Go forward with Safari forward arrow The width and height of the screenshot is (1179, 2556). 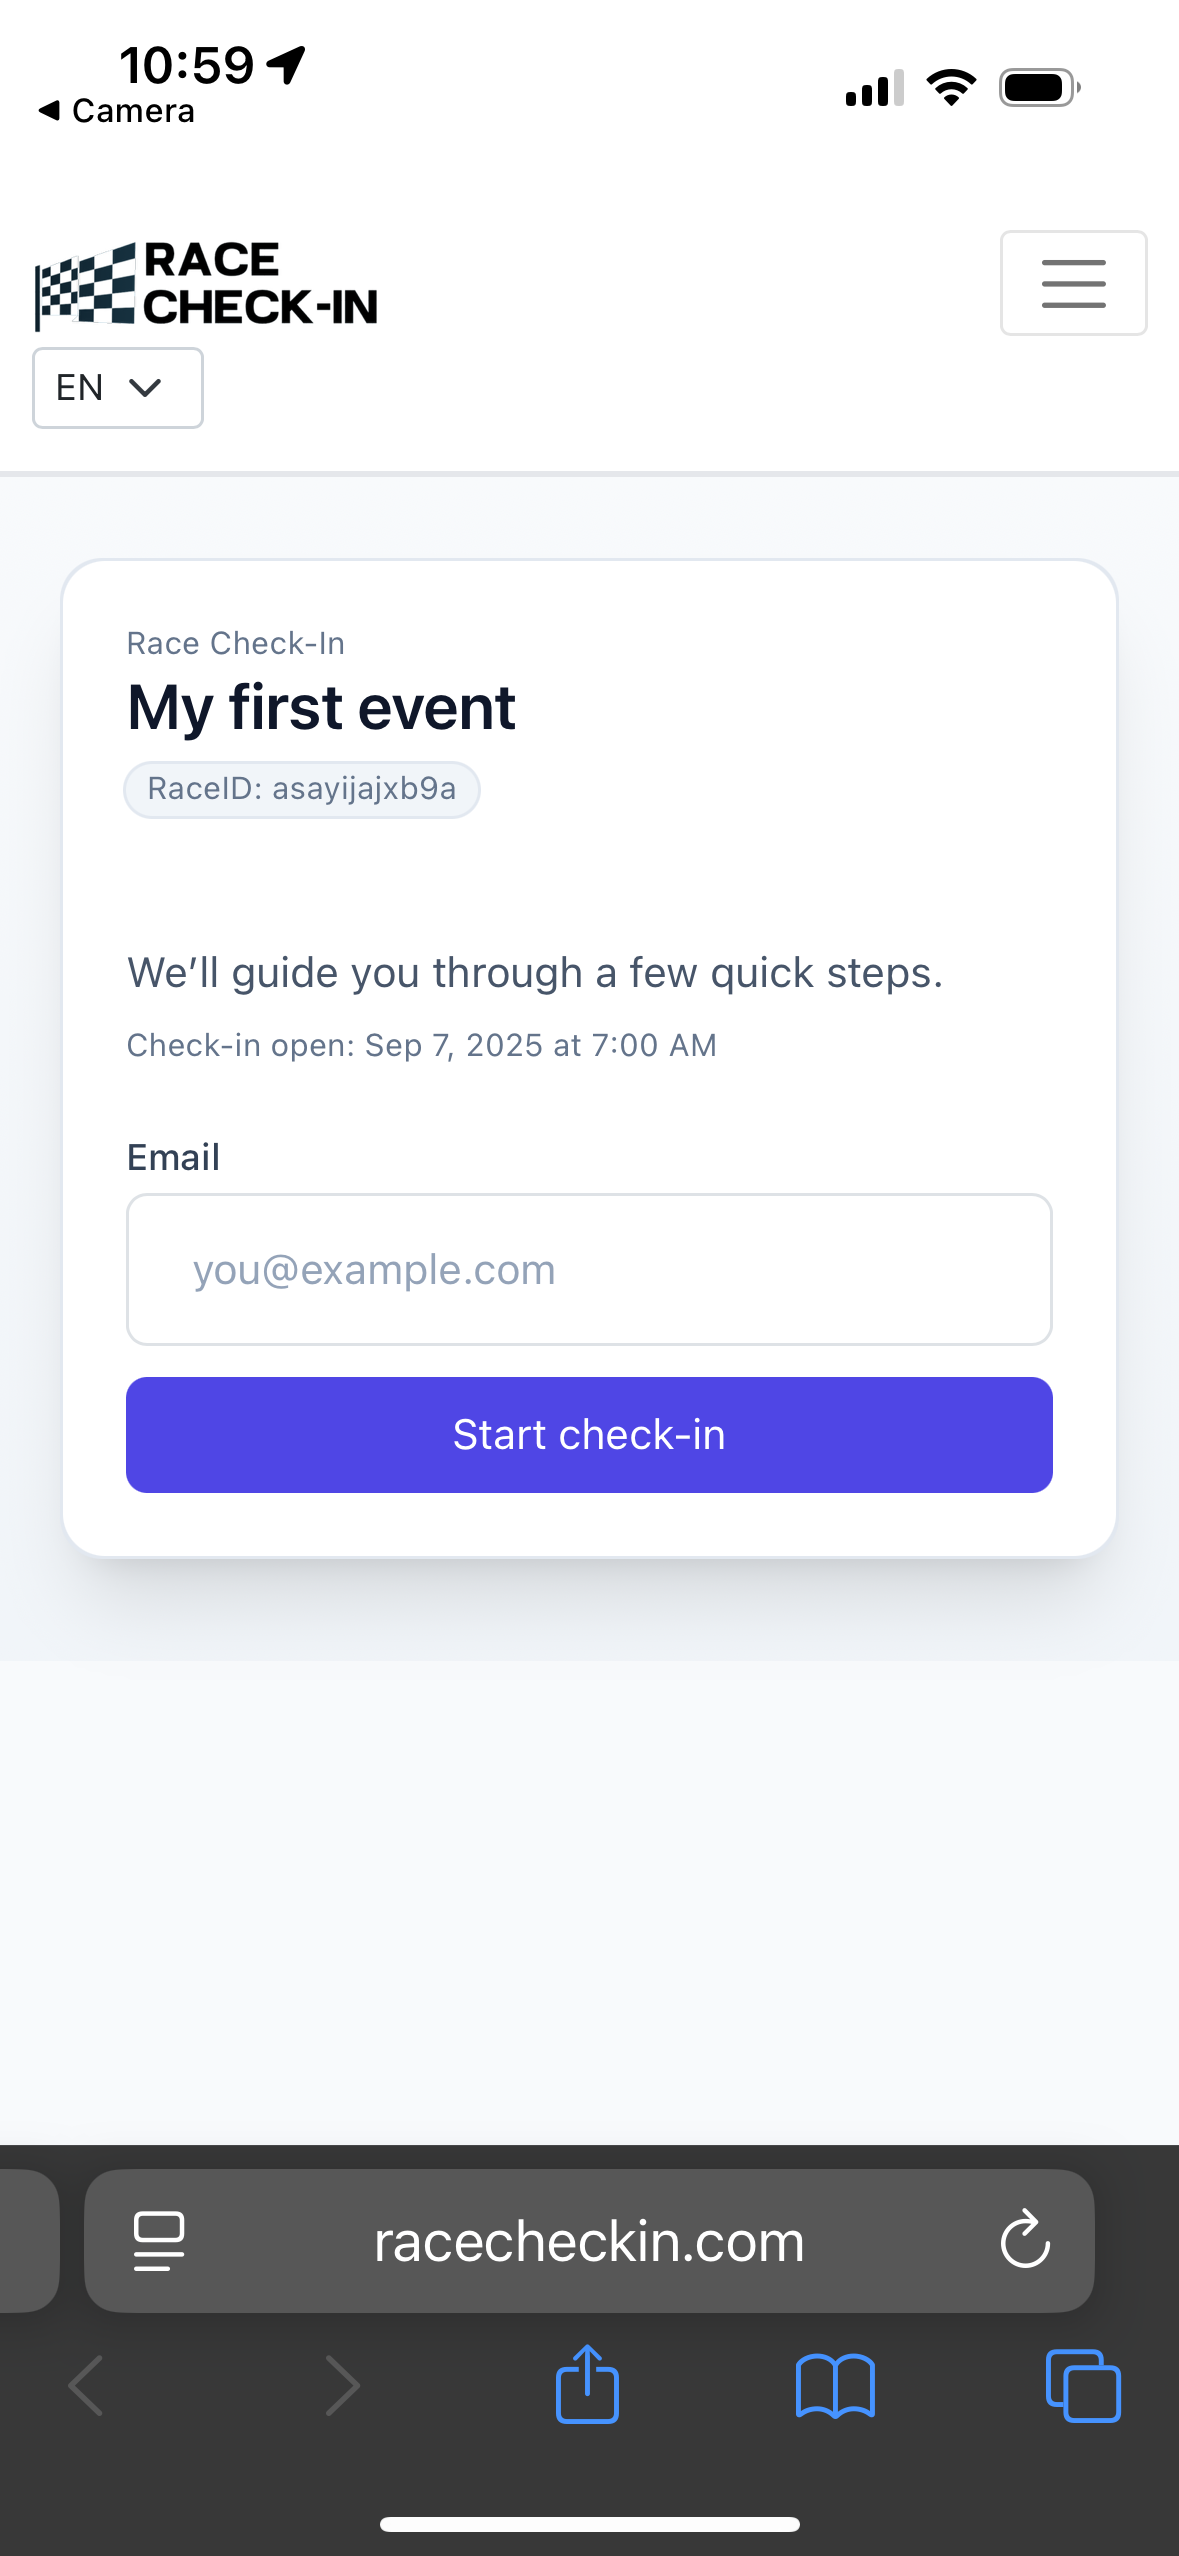pyautogui.click(x=342, y=2386)
